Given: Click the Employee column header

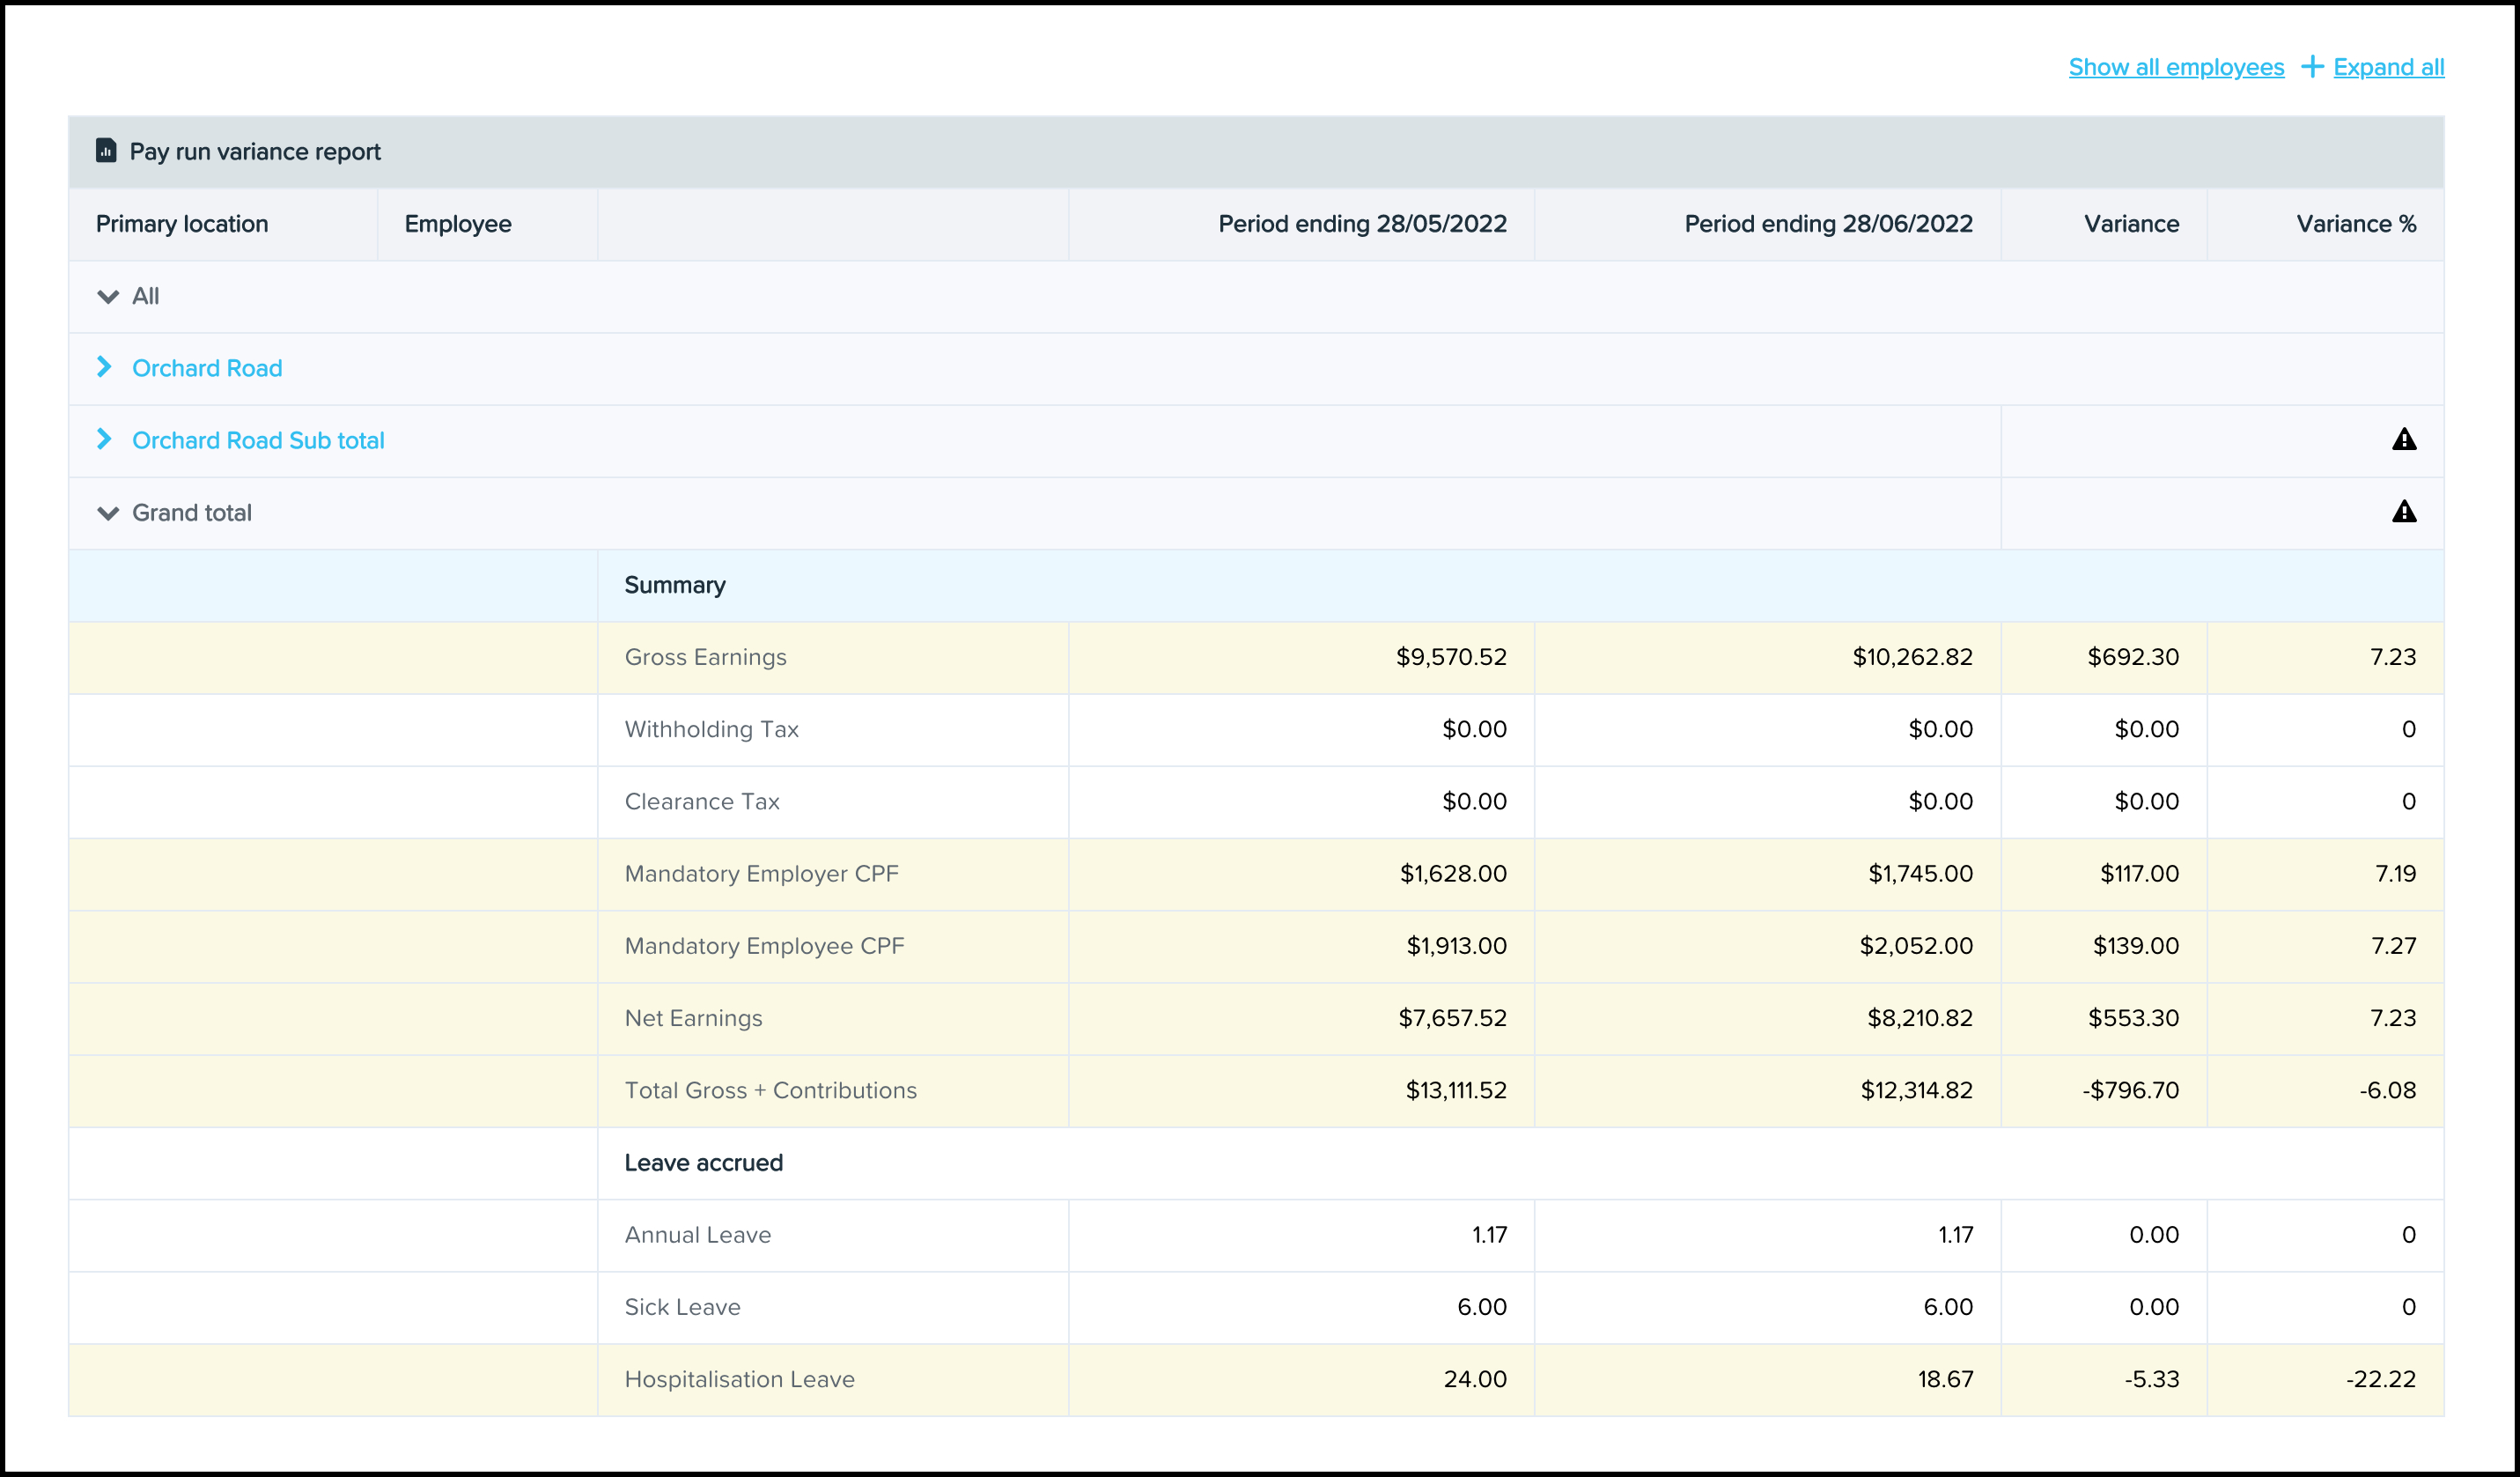Looking at the screenshot, I should click(457, 224).
